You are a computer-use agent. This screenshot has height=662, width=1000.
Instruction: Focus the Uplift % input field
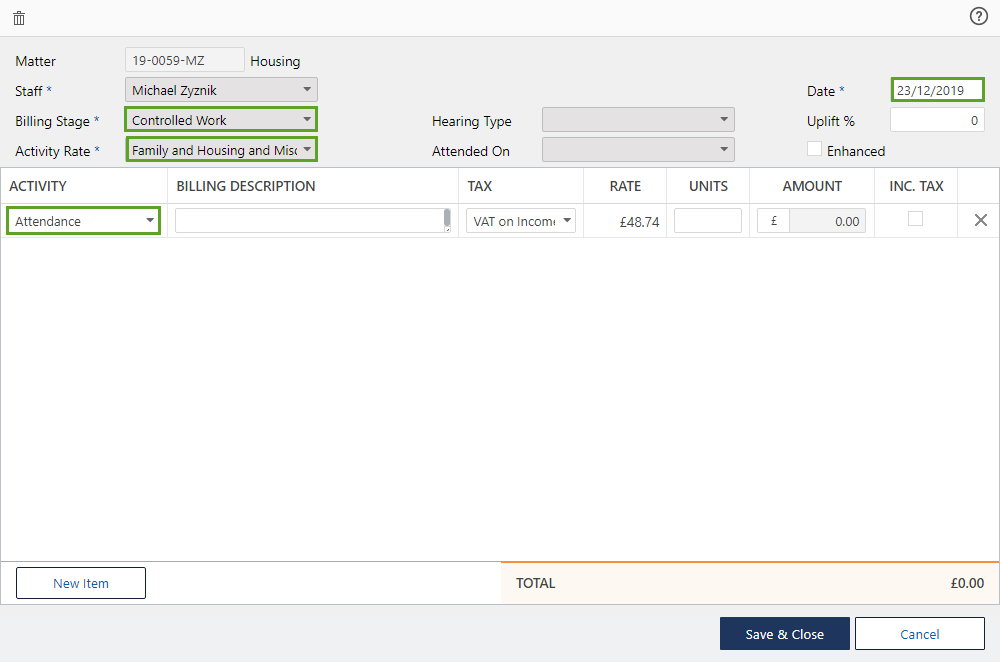pos(937,120)
